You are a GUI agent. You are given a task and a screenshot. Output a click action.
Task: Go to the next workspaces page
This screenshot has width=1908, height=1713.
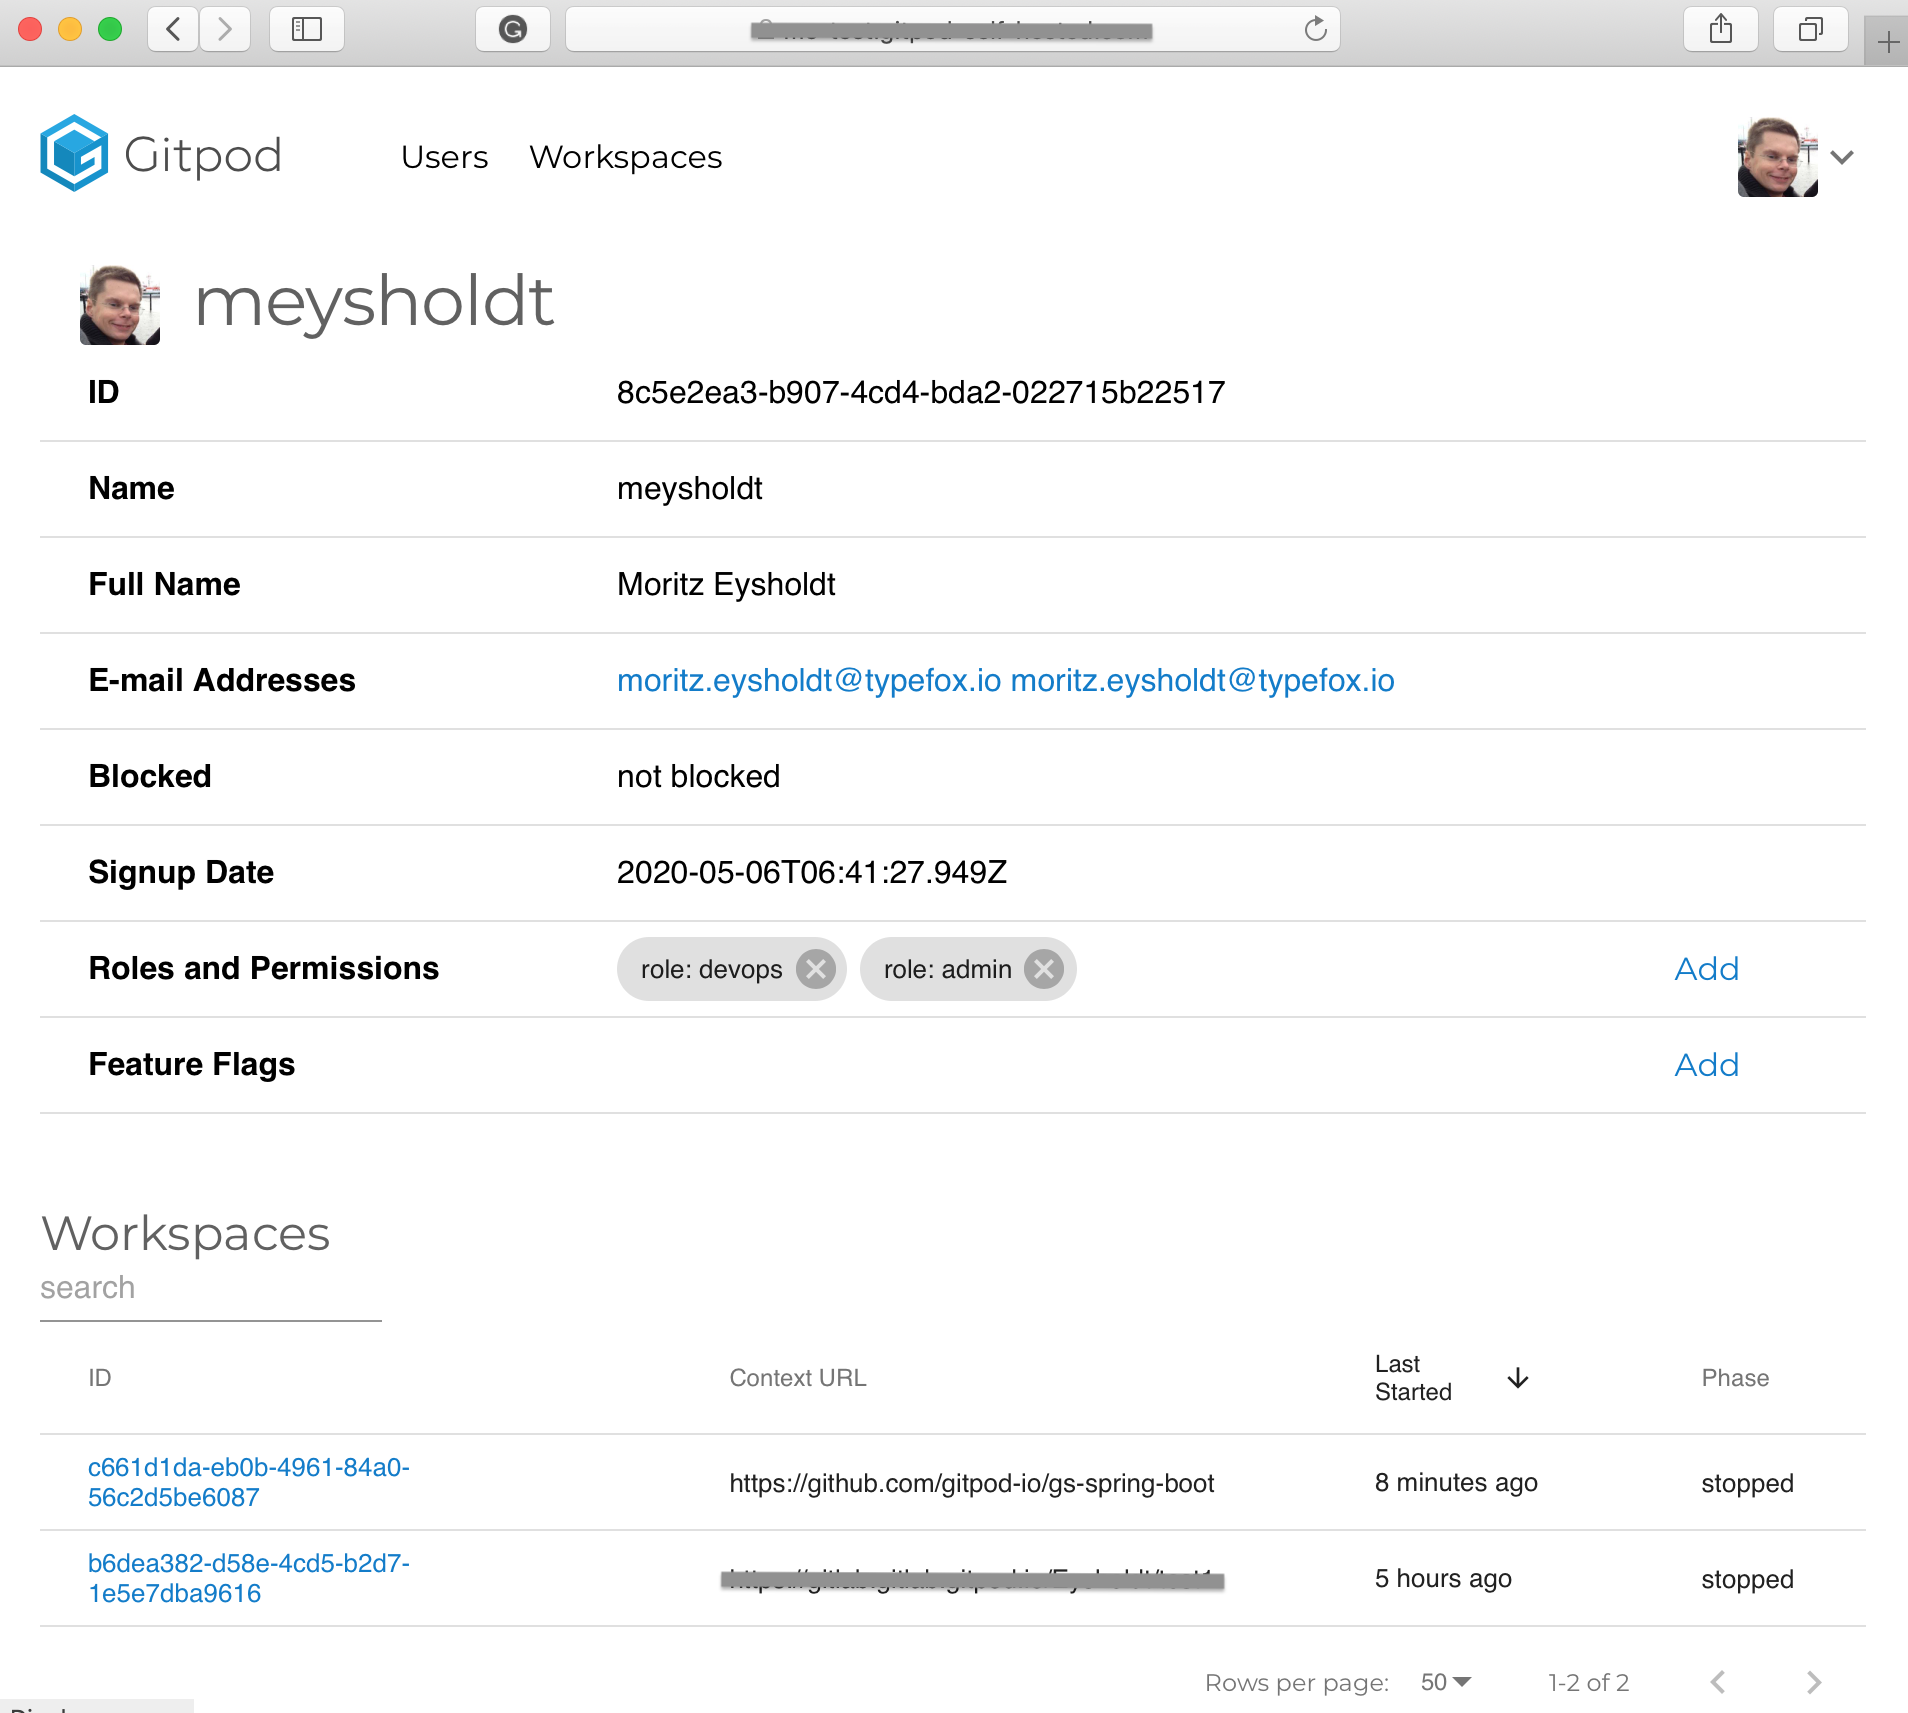pos(1814,1682)
